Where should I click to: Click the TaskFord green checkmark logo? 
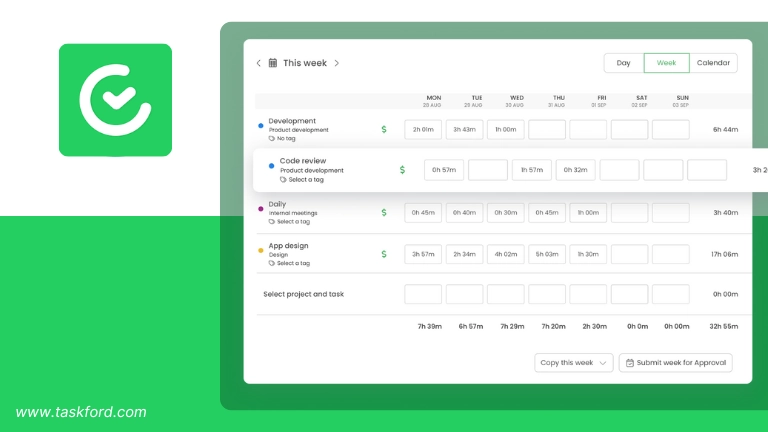[x=115, y=100]
